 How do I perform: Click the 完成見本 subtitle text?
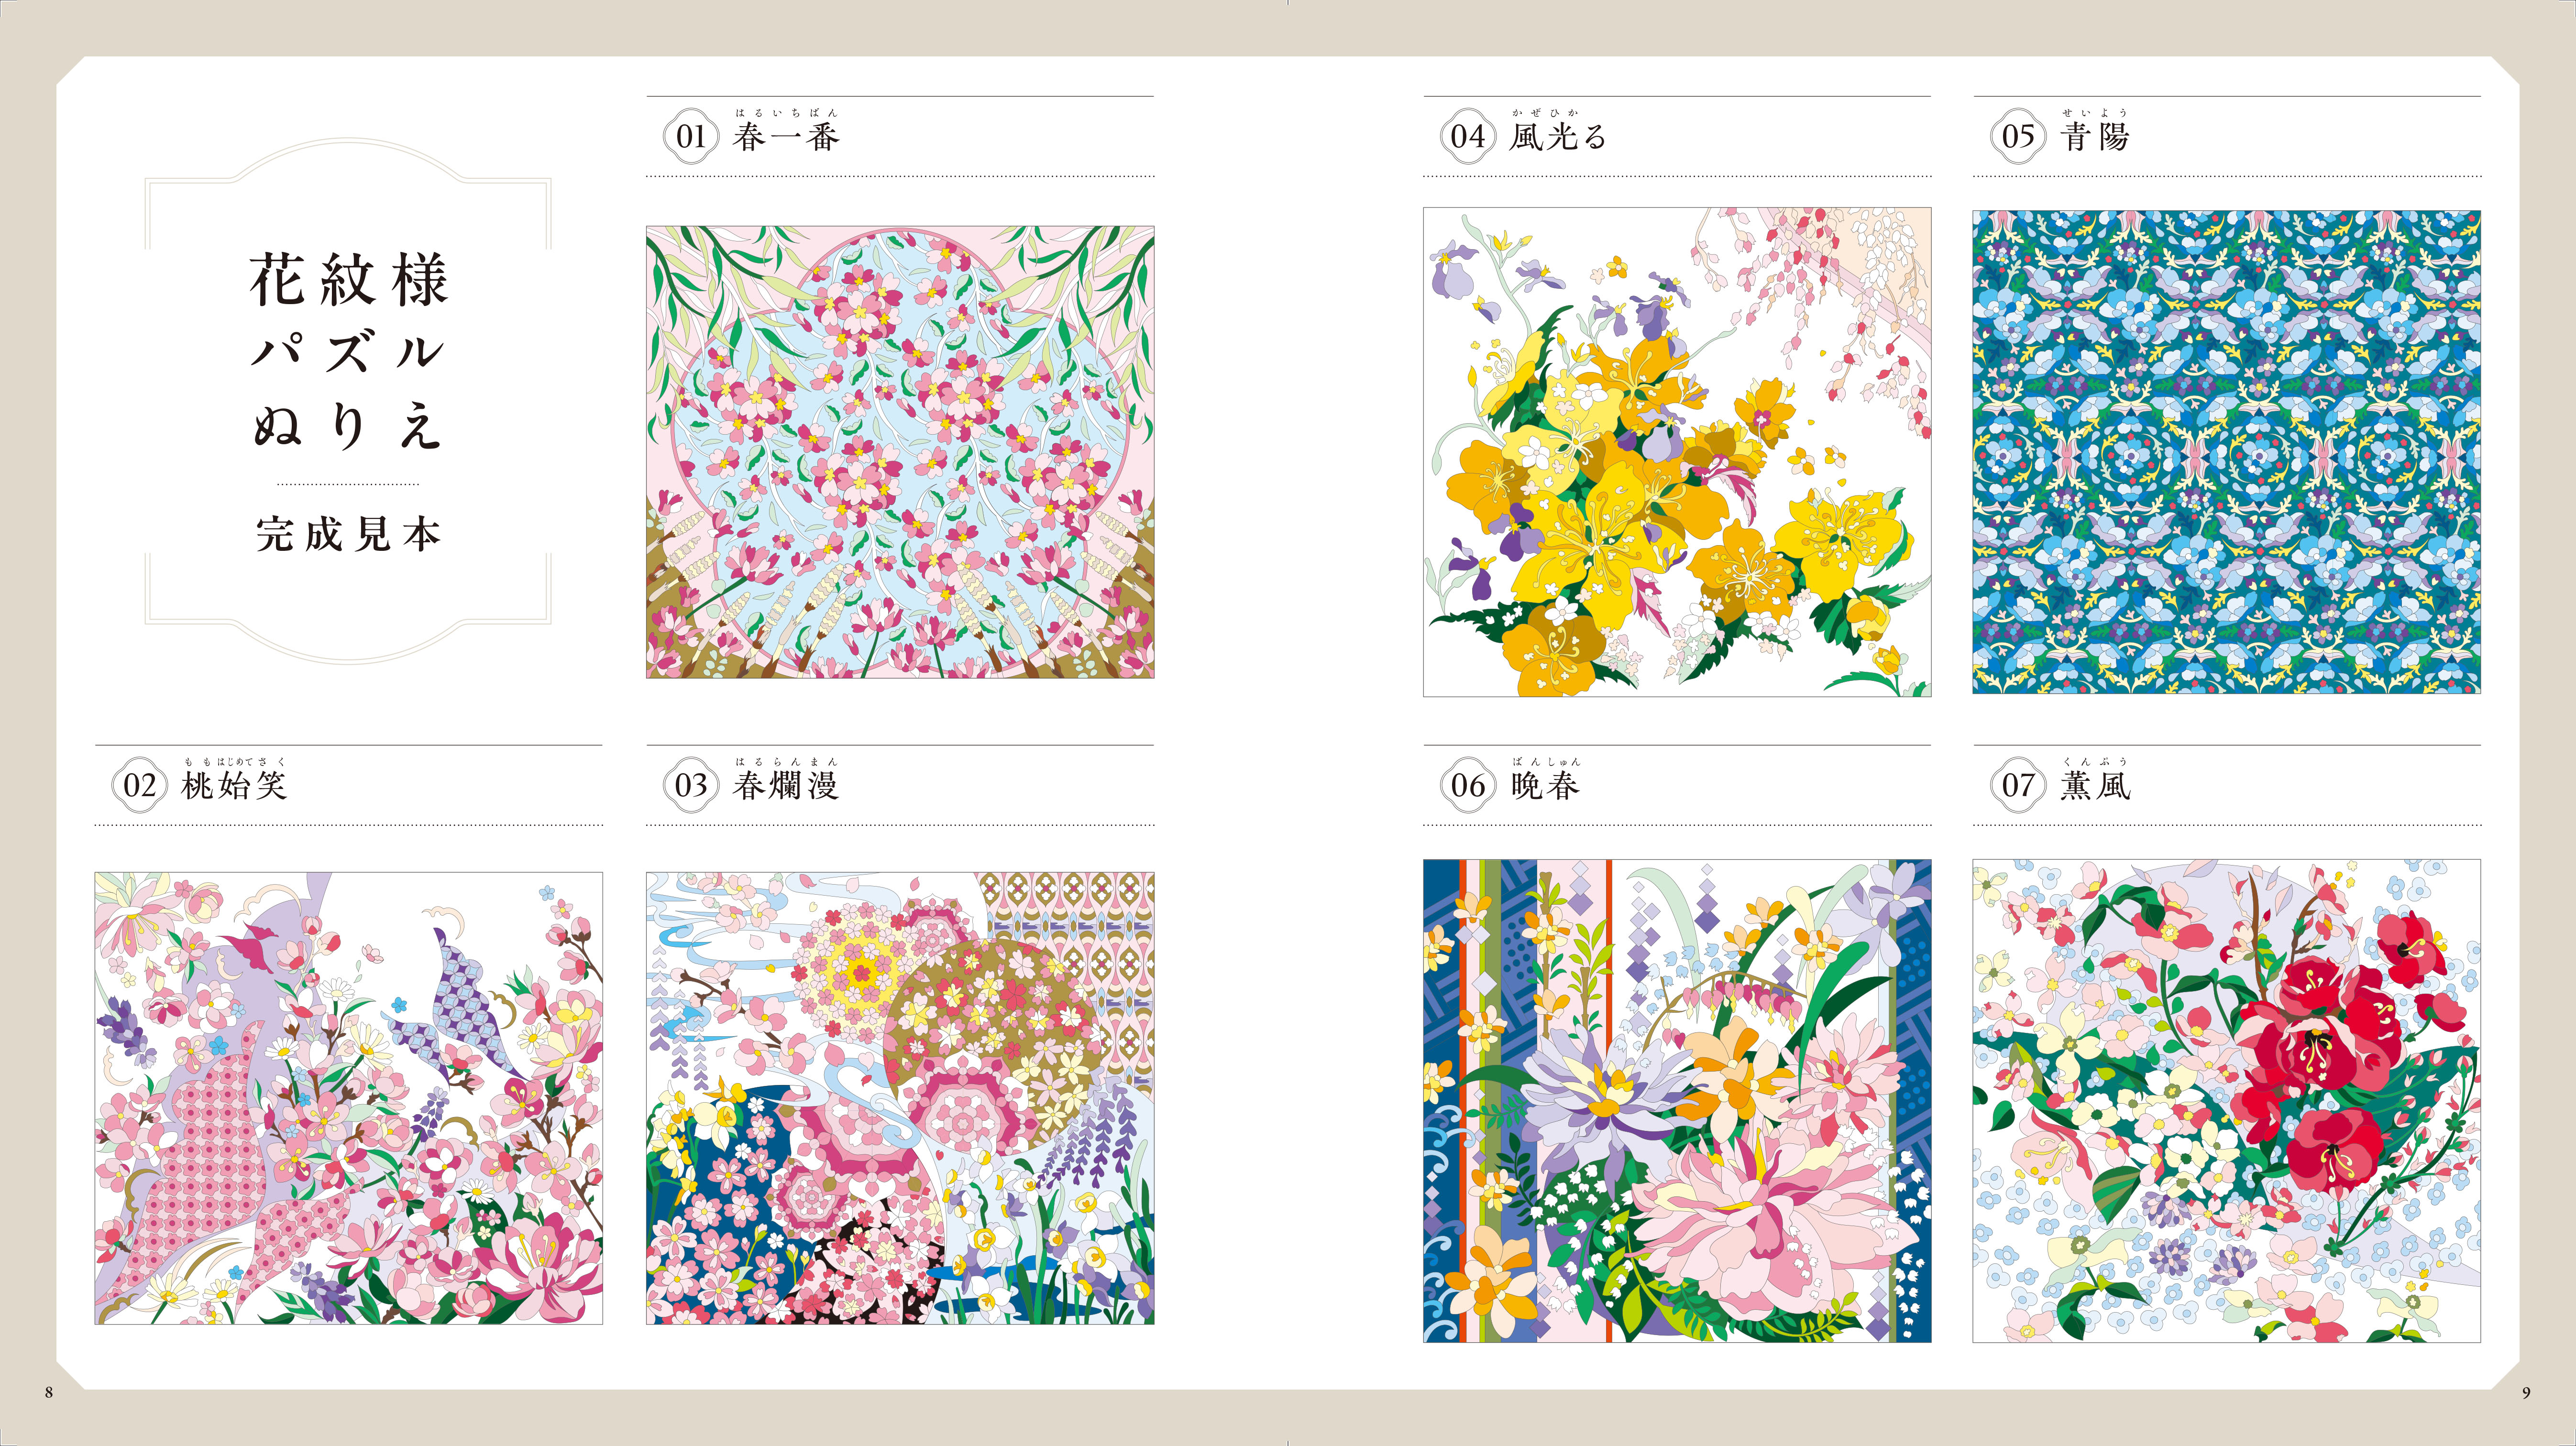[x=348, y=535]
